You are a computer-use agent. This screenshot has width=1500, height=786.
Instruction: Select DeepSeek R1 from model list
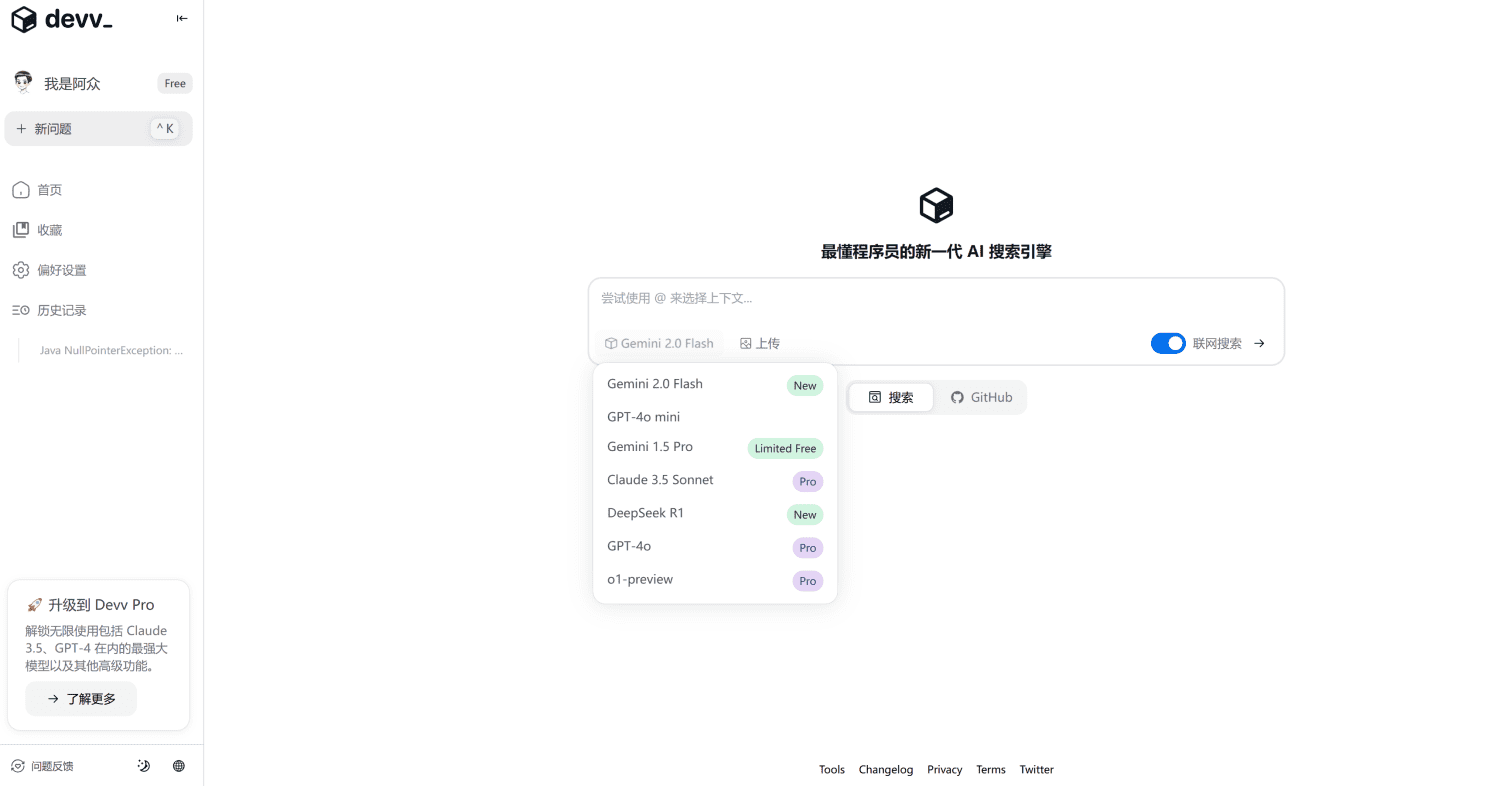click(x=715, y=514)
